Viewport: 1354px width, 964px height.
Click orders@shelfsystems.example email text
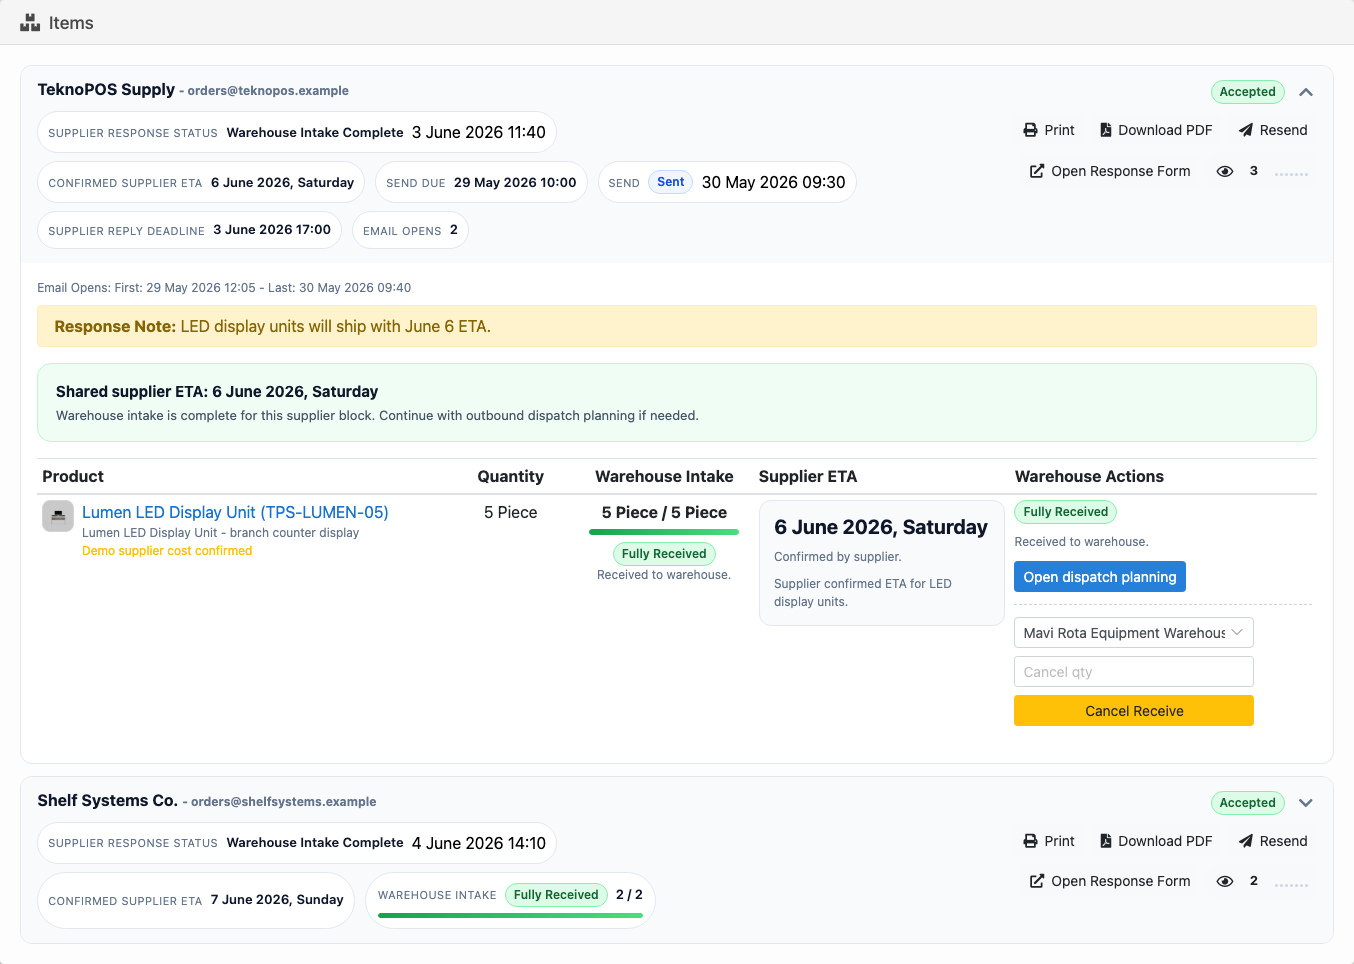(284, 801)
